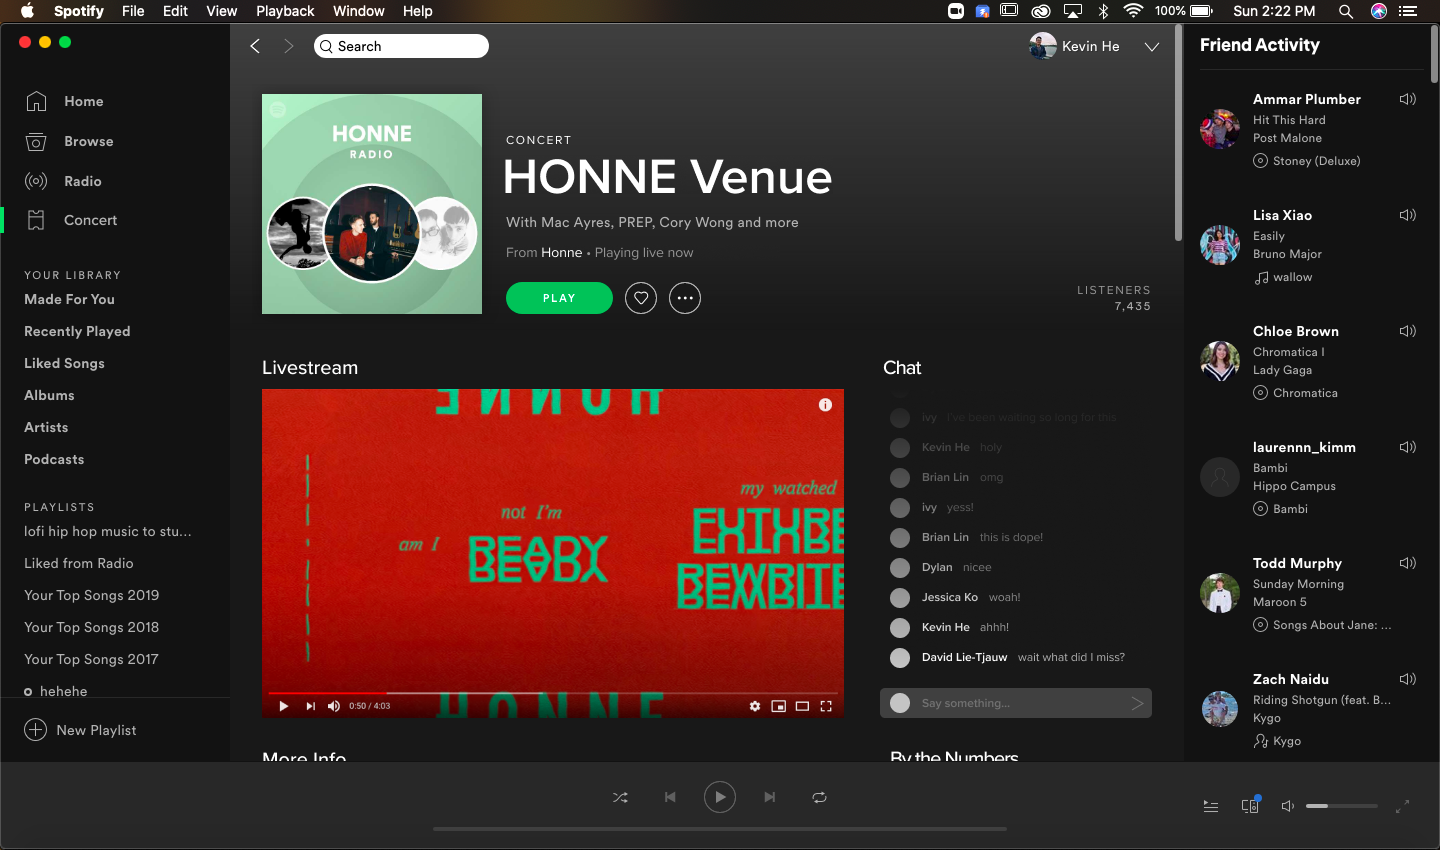Adjust the Spotify volume slider
Viewport: 1440px width, 850px height.
pos(1342,806)
